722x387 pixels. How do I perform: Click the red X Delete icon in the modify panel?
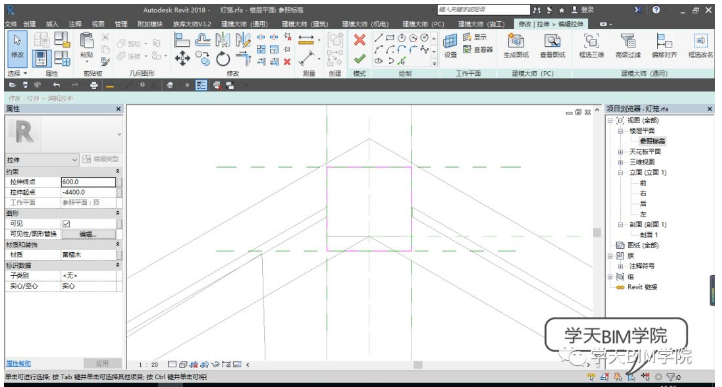click(287, 62)
